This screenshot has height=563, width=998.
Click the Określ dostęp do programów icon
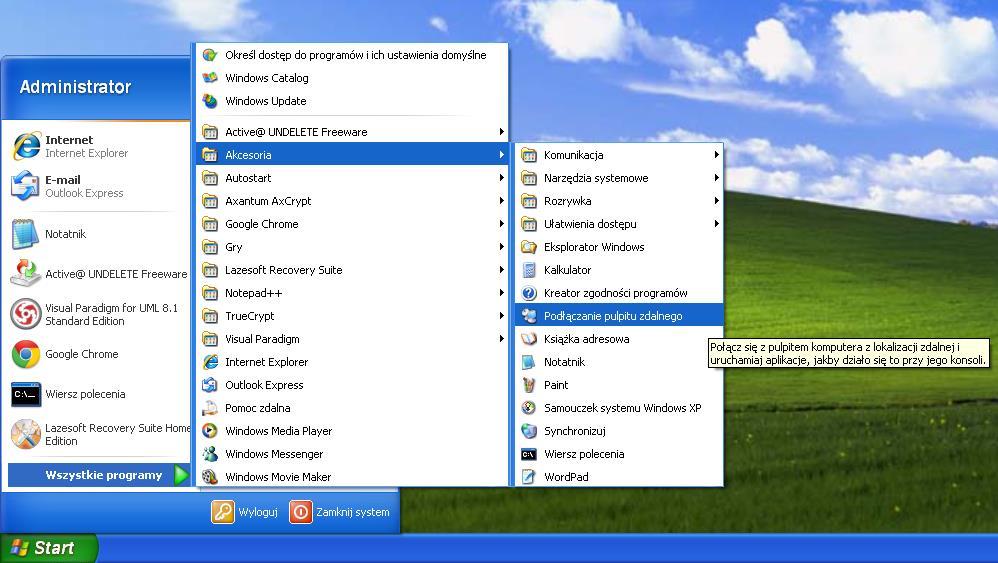(x=210, y=55)
